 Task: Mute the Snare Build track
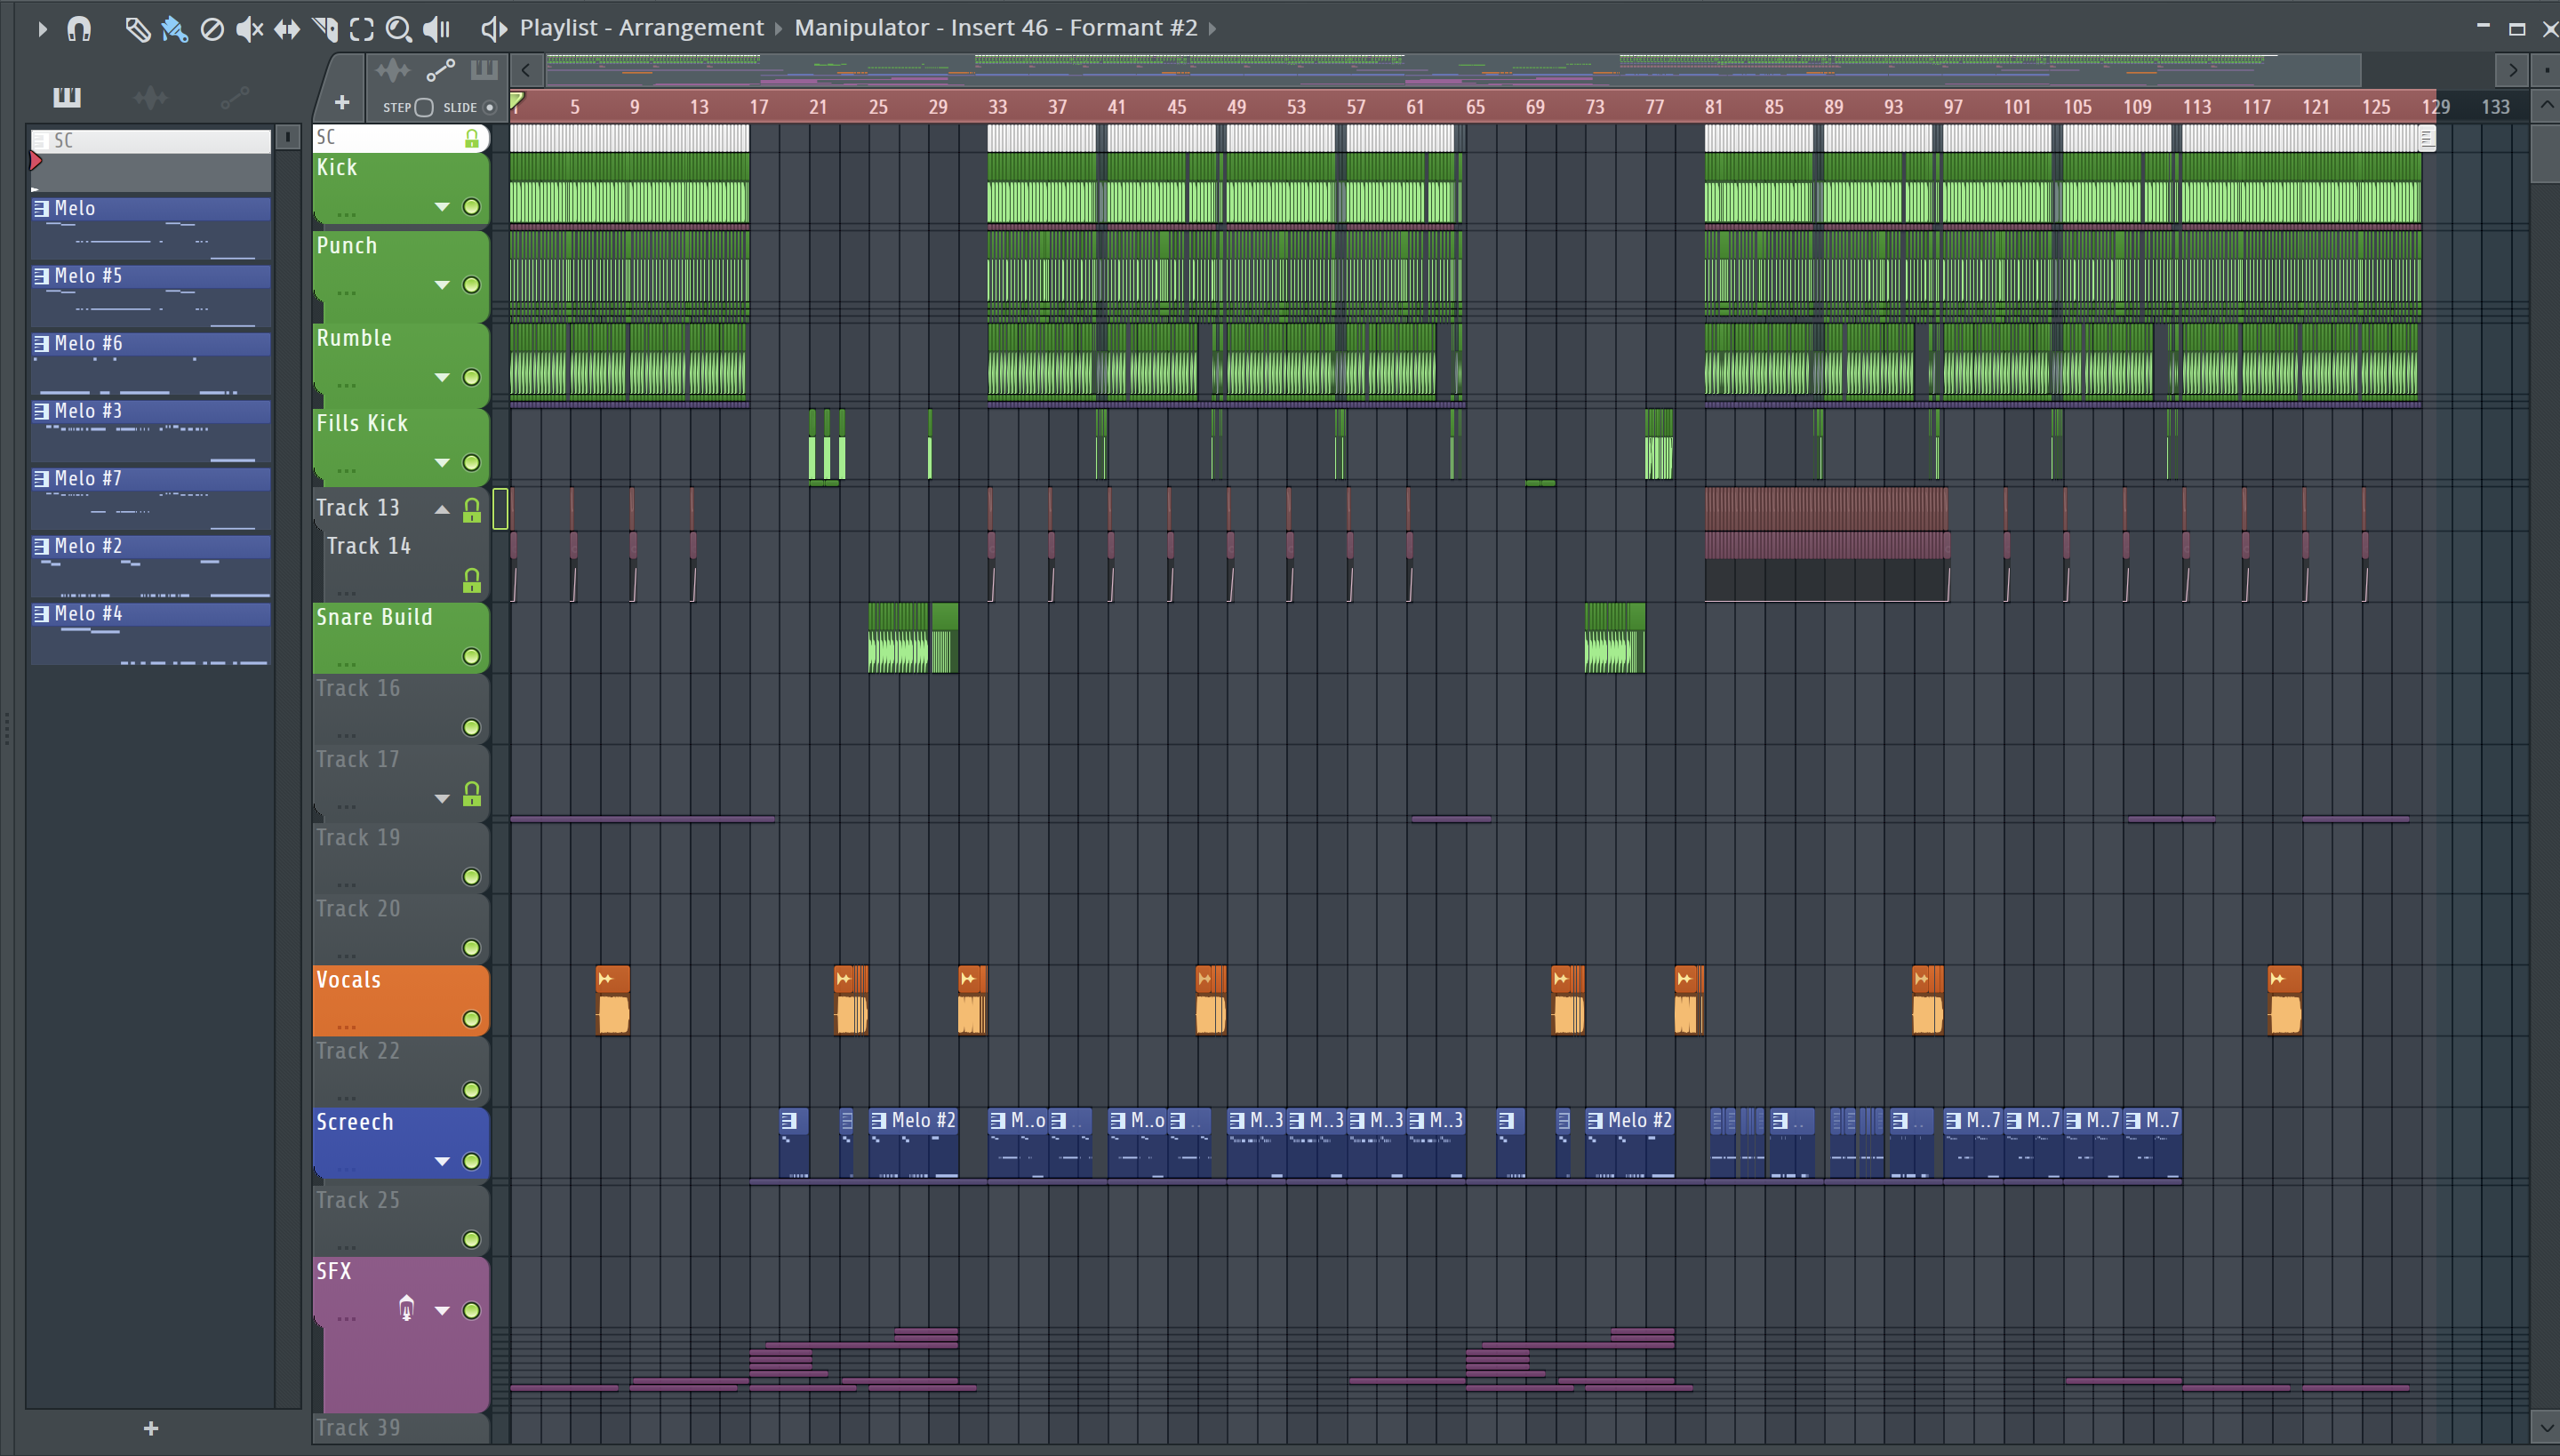coord(471,656)
